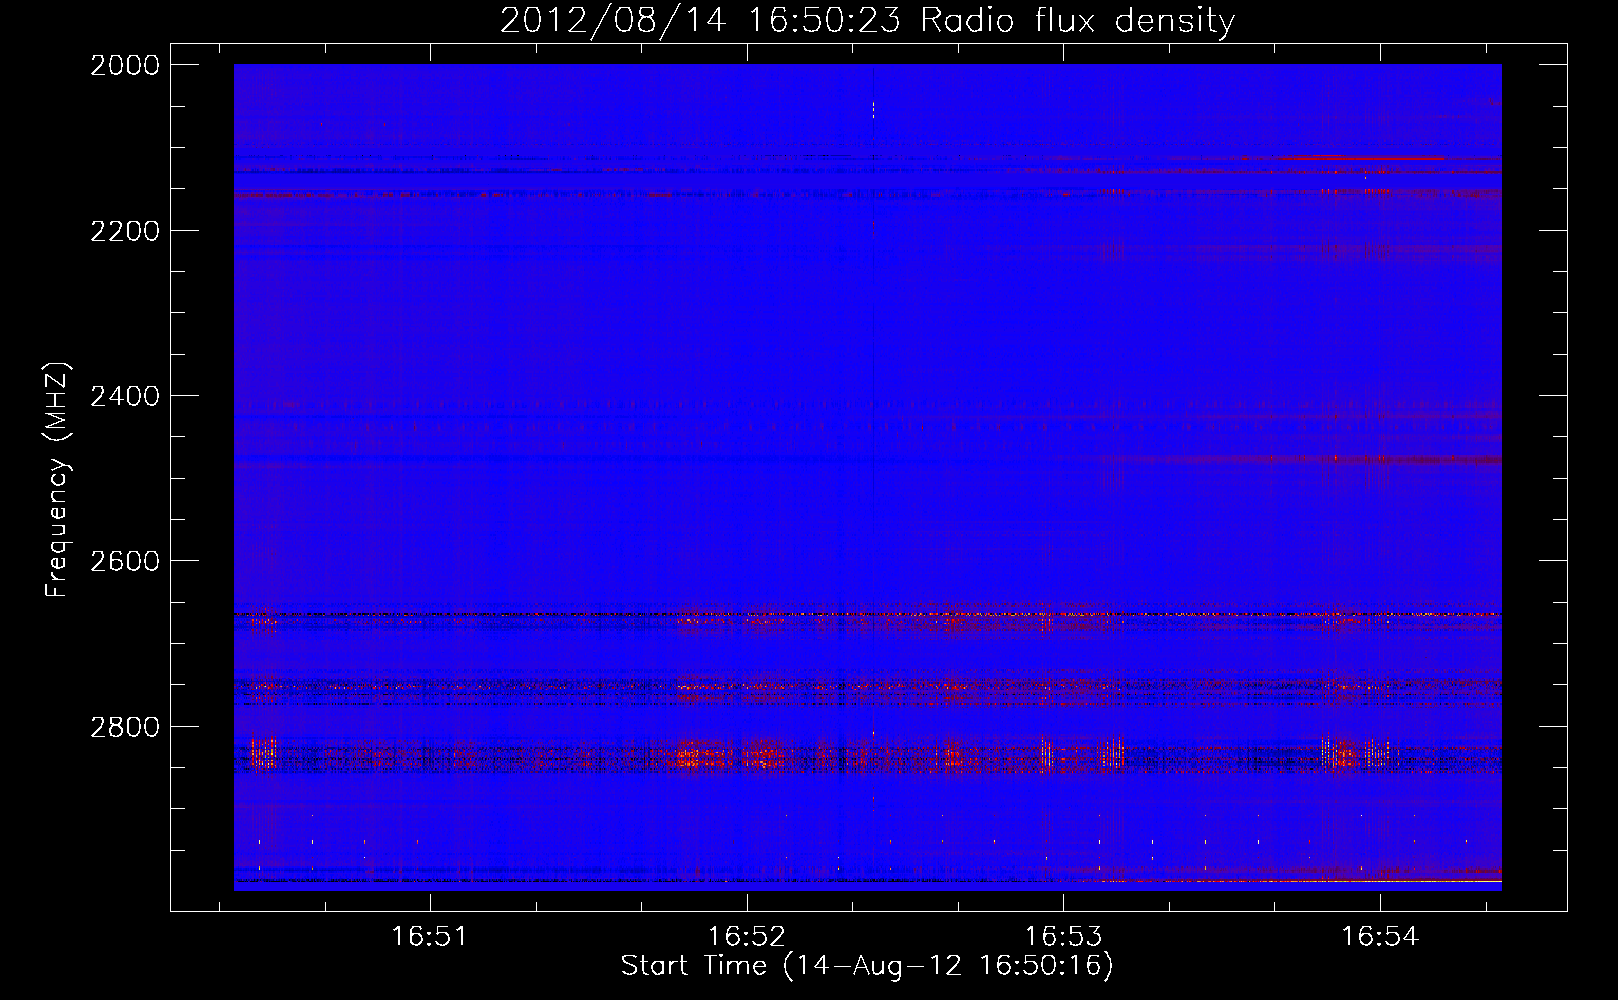Click the 2800 frequency tick label
Screen dimensions: 1618x1000
tap(125, 727)
